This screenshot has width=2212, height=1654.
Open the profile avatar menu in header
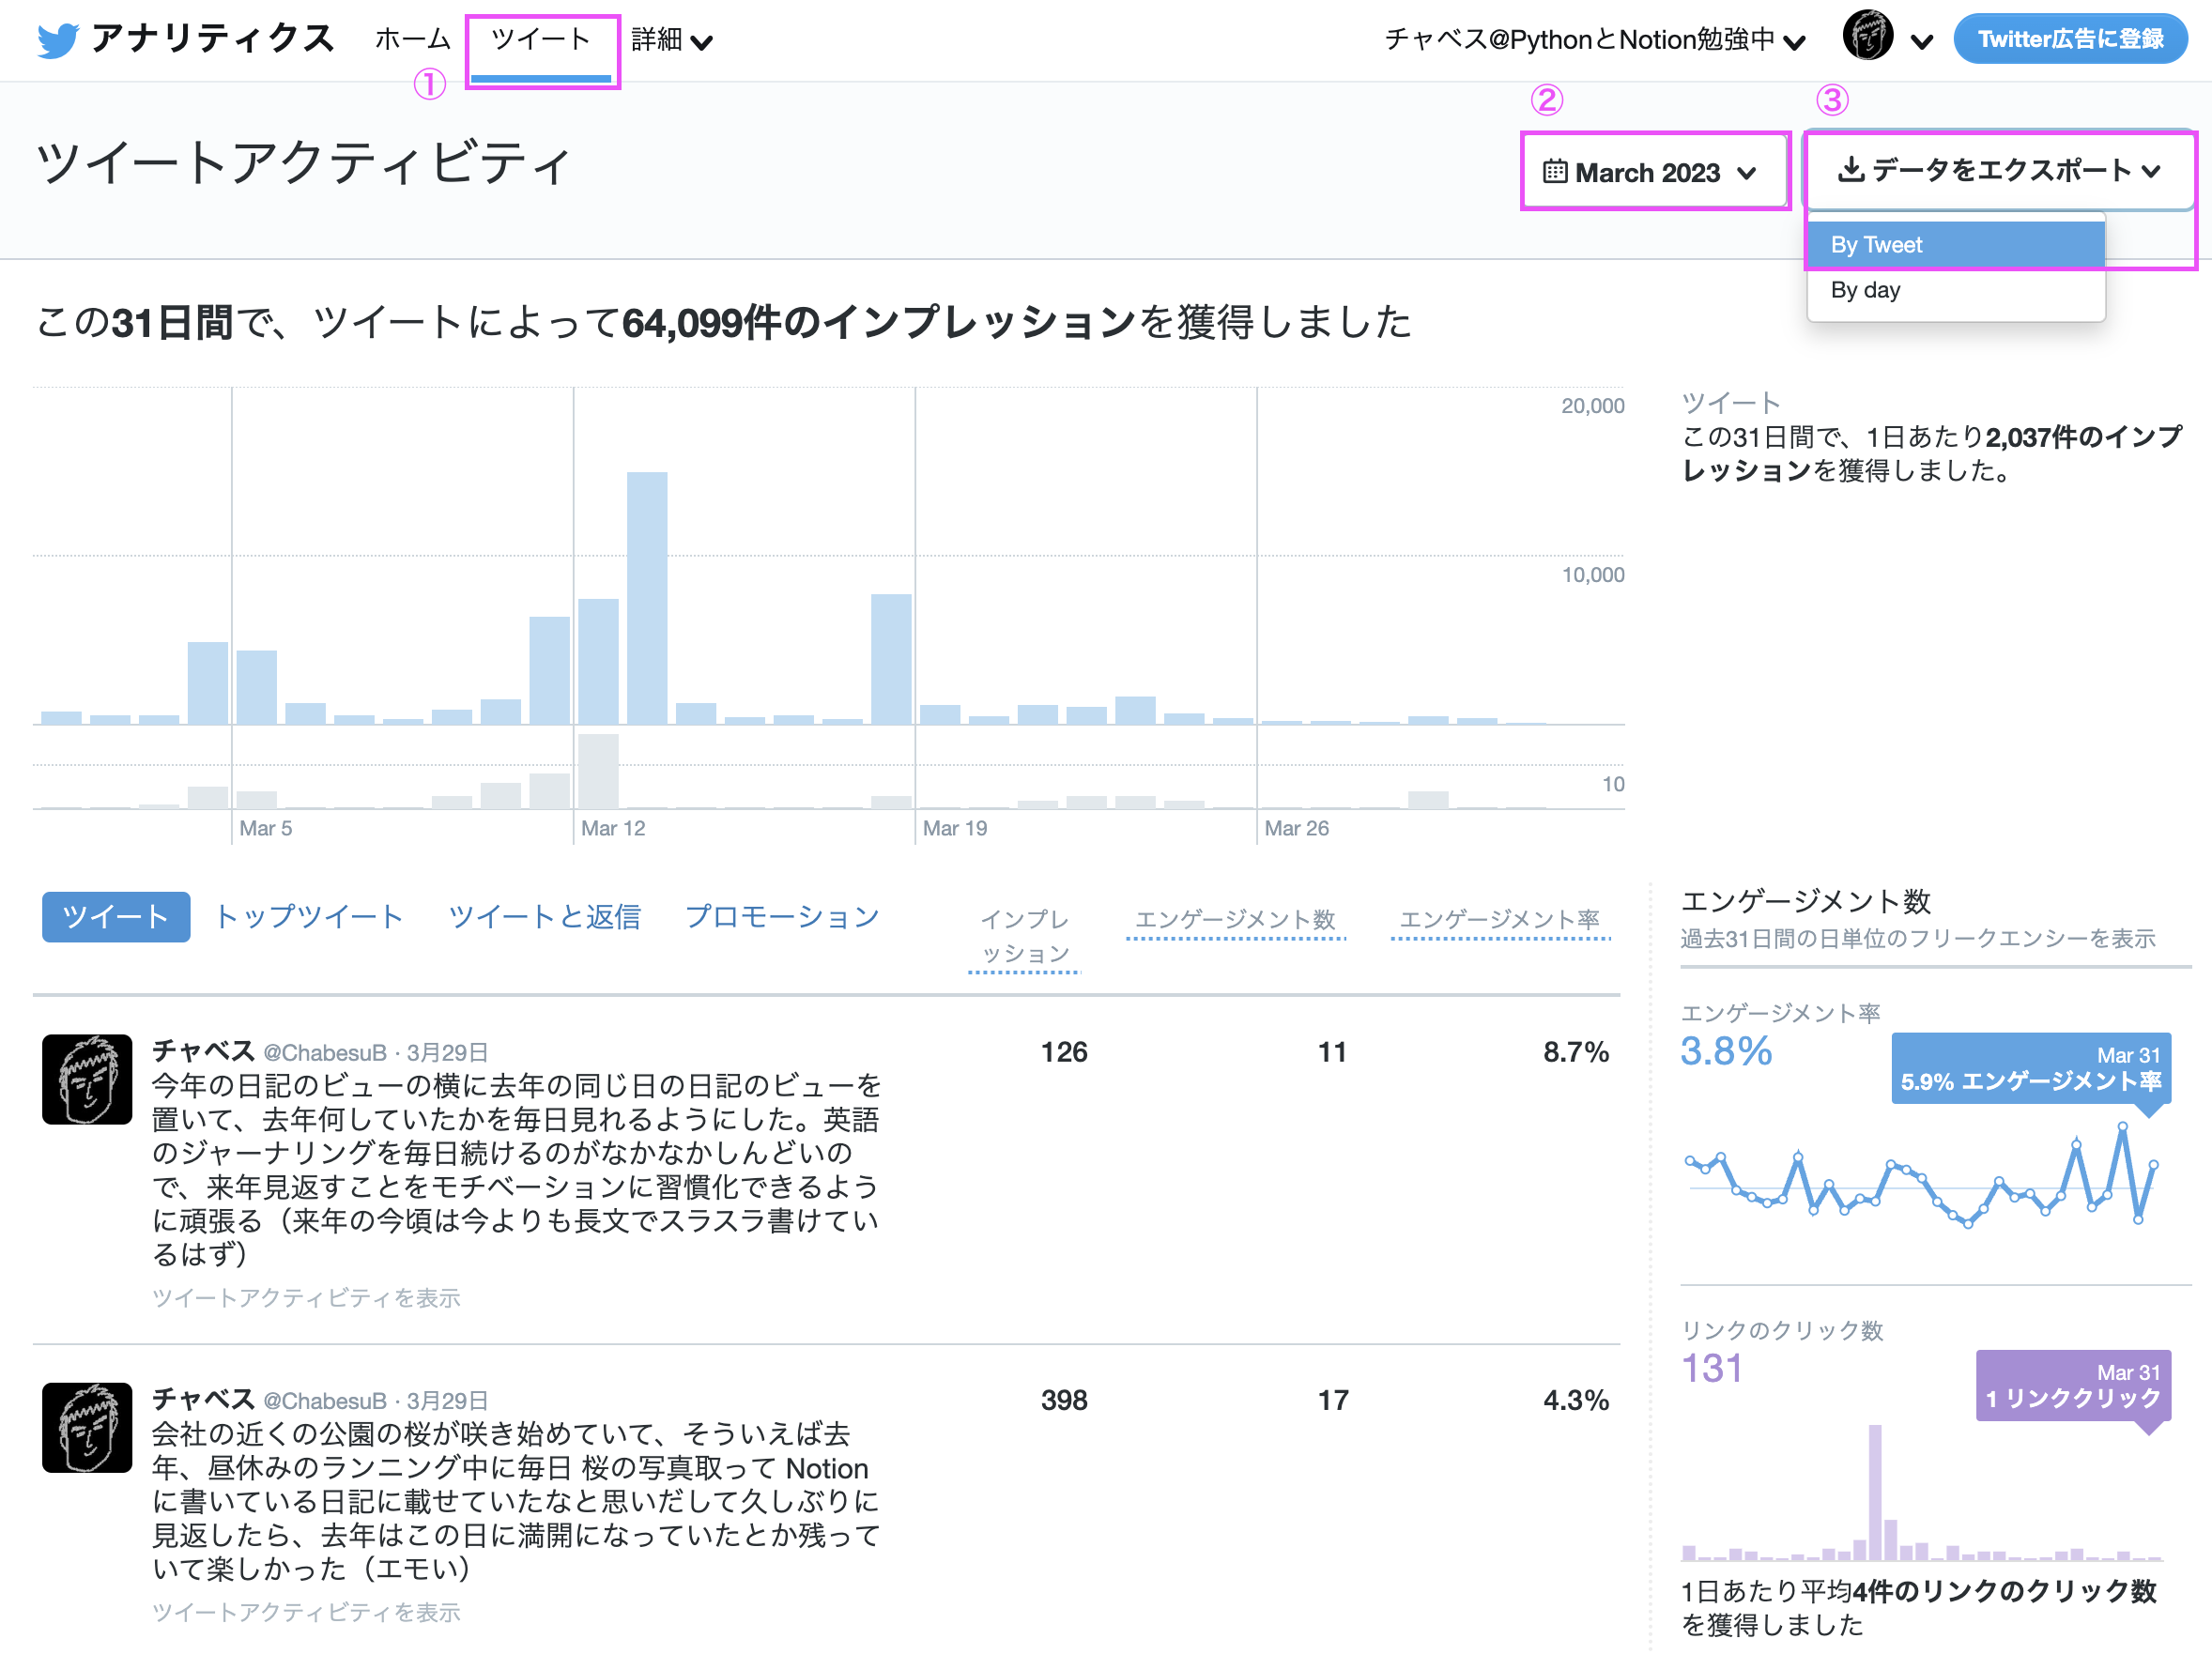pyautogui.click(x=1867, y=36)
